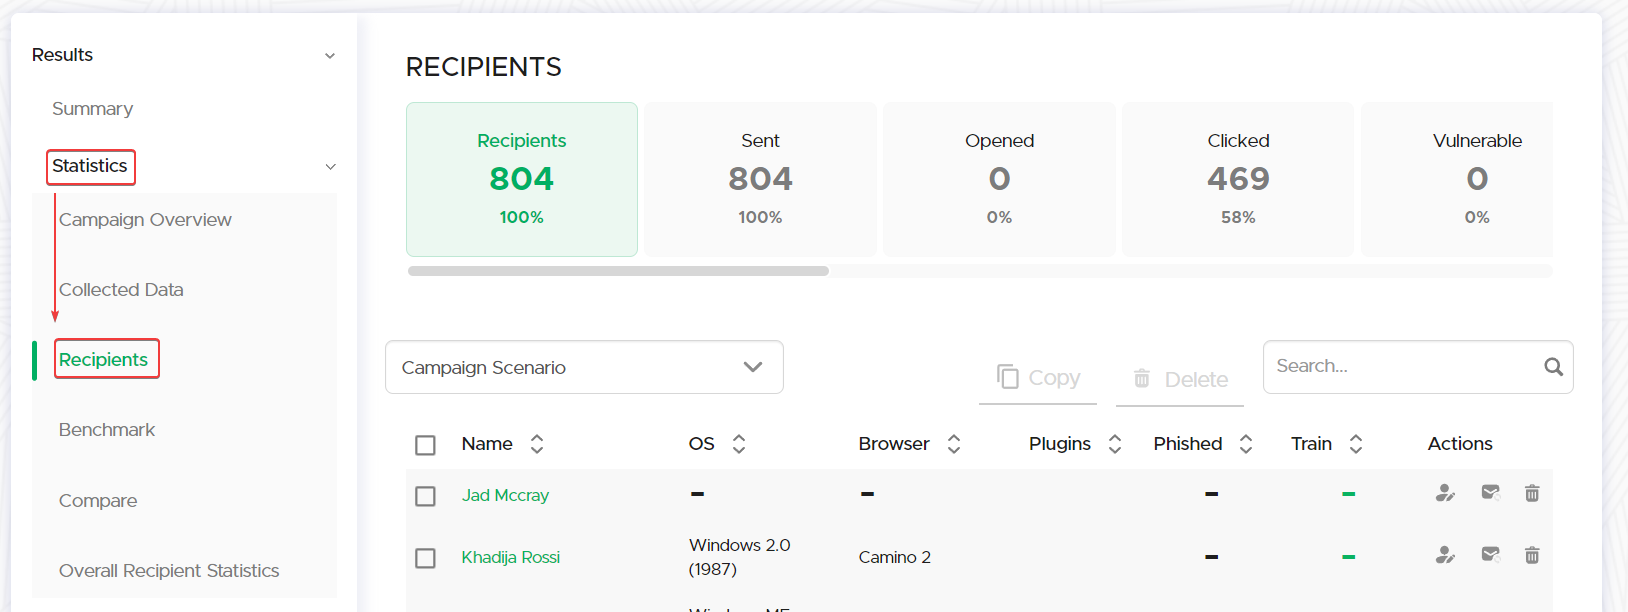Click the Copy button
Screen dimensions: 1628x612
(x=1038, y=378)
